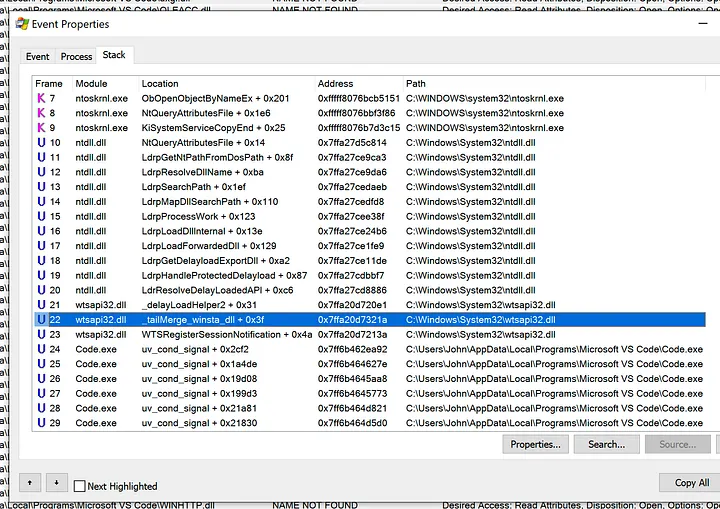This screenshot has height=509, width=720.
Task: Click the kernel K icon for frame 9
Action: 41,128
